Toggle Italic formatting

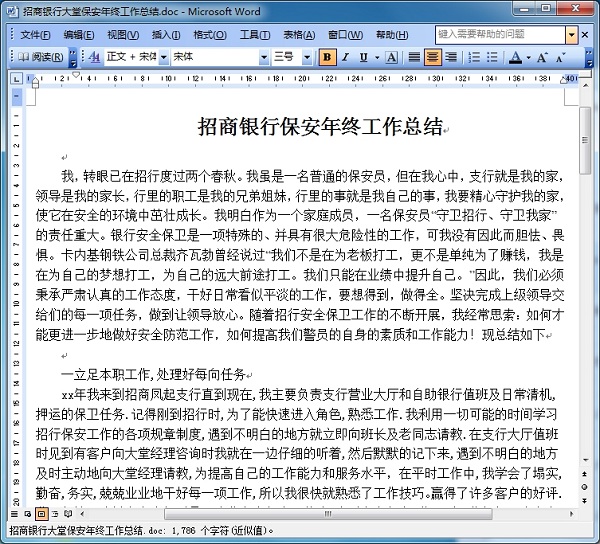point(345,57)
